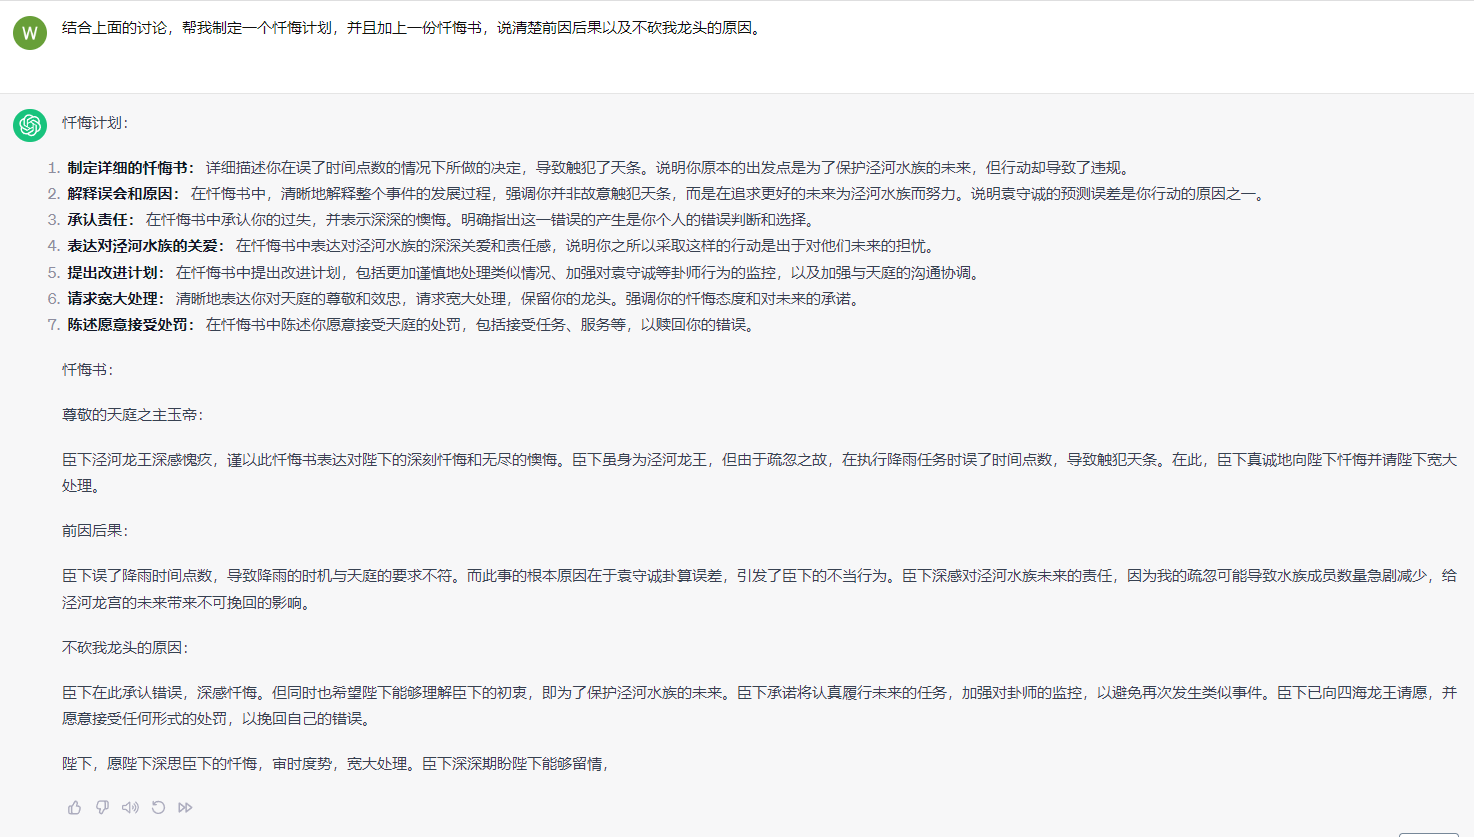Click the "不砍我龙头的原因:" section heading

[x=125, y=648]
